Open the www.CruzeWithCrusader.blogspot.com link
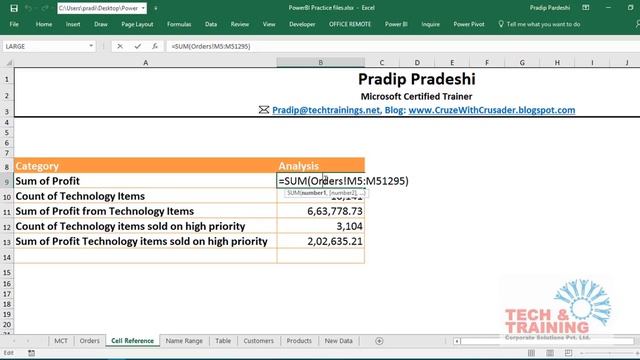The image size is (640, 360). pyautogui.click(x=492, y=110)
